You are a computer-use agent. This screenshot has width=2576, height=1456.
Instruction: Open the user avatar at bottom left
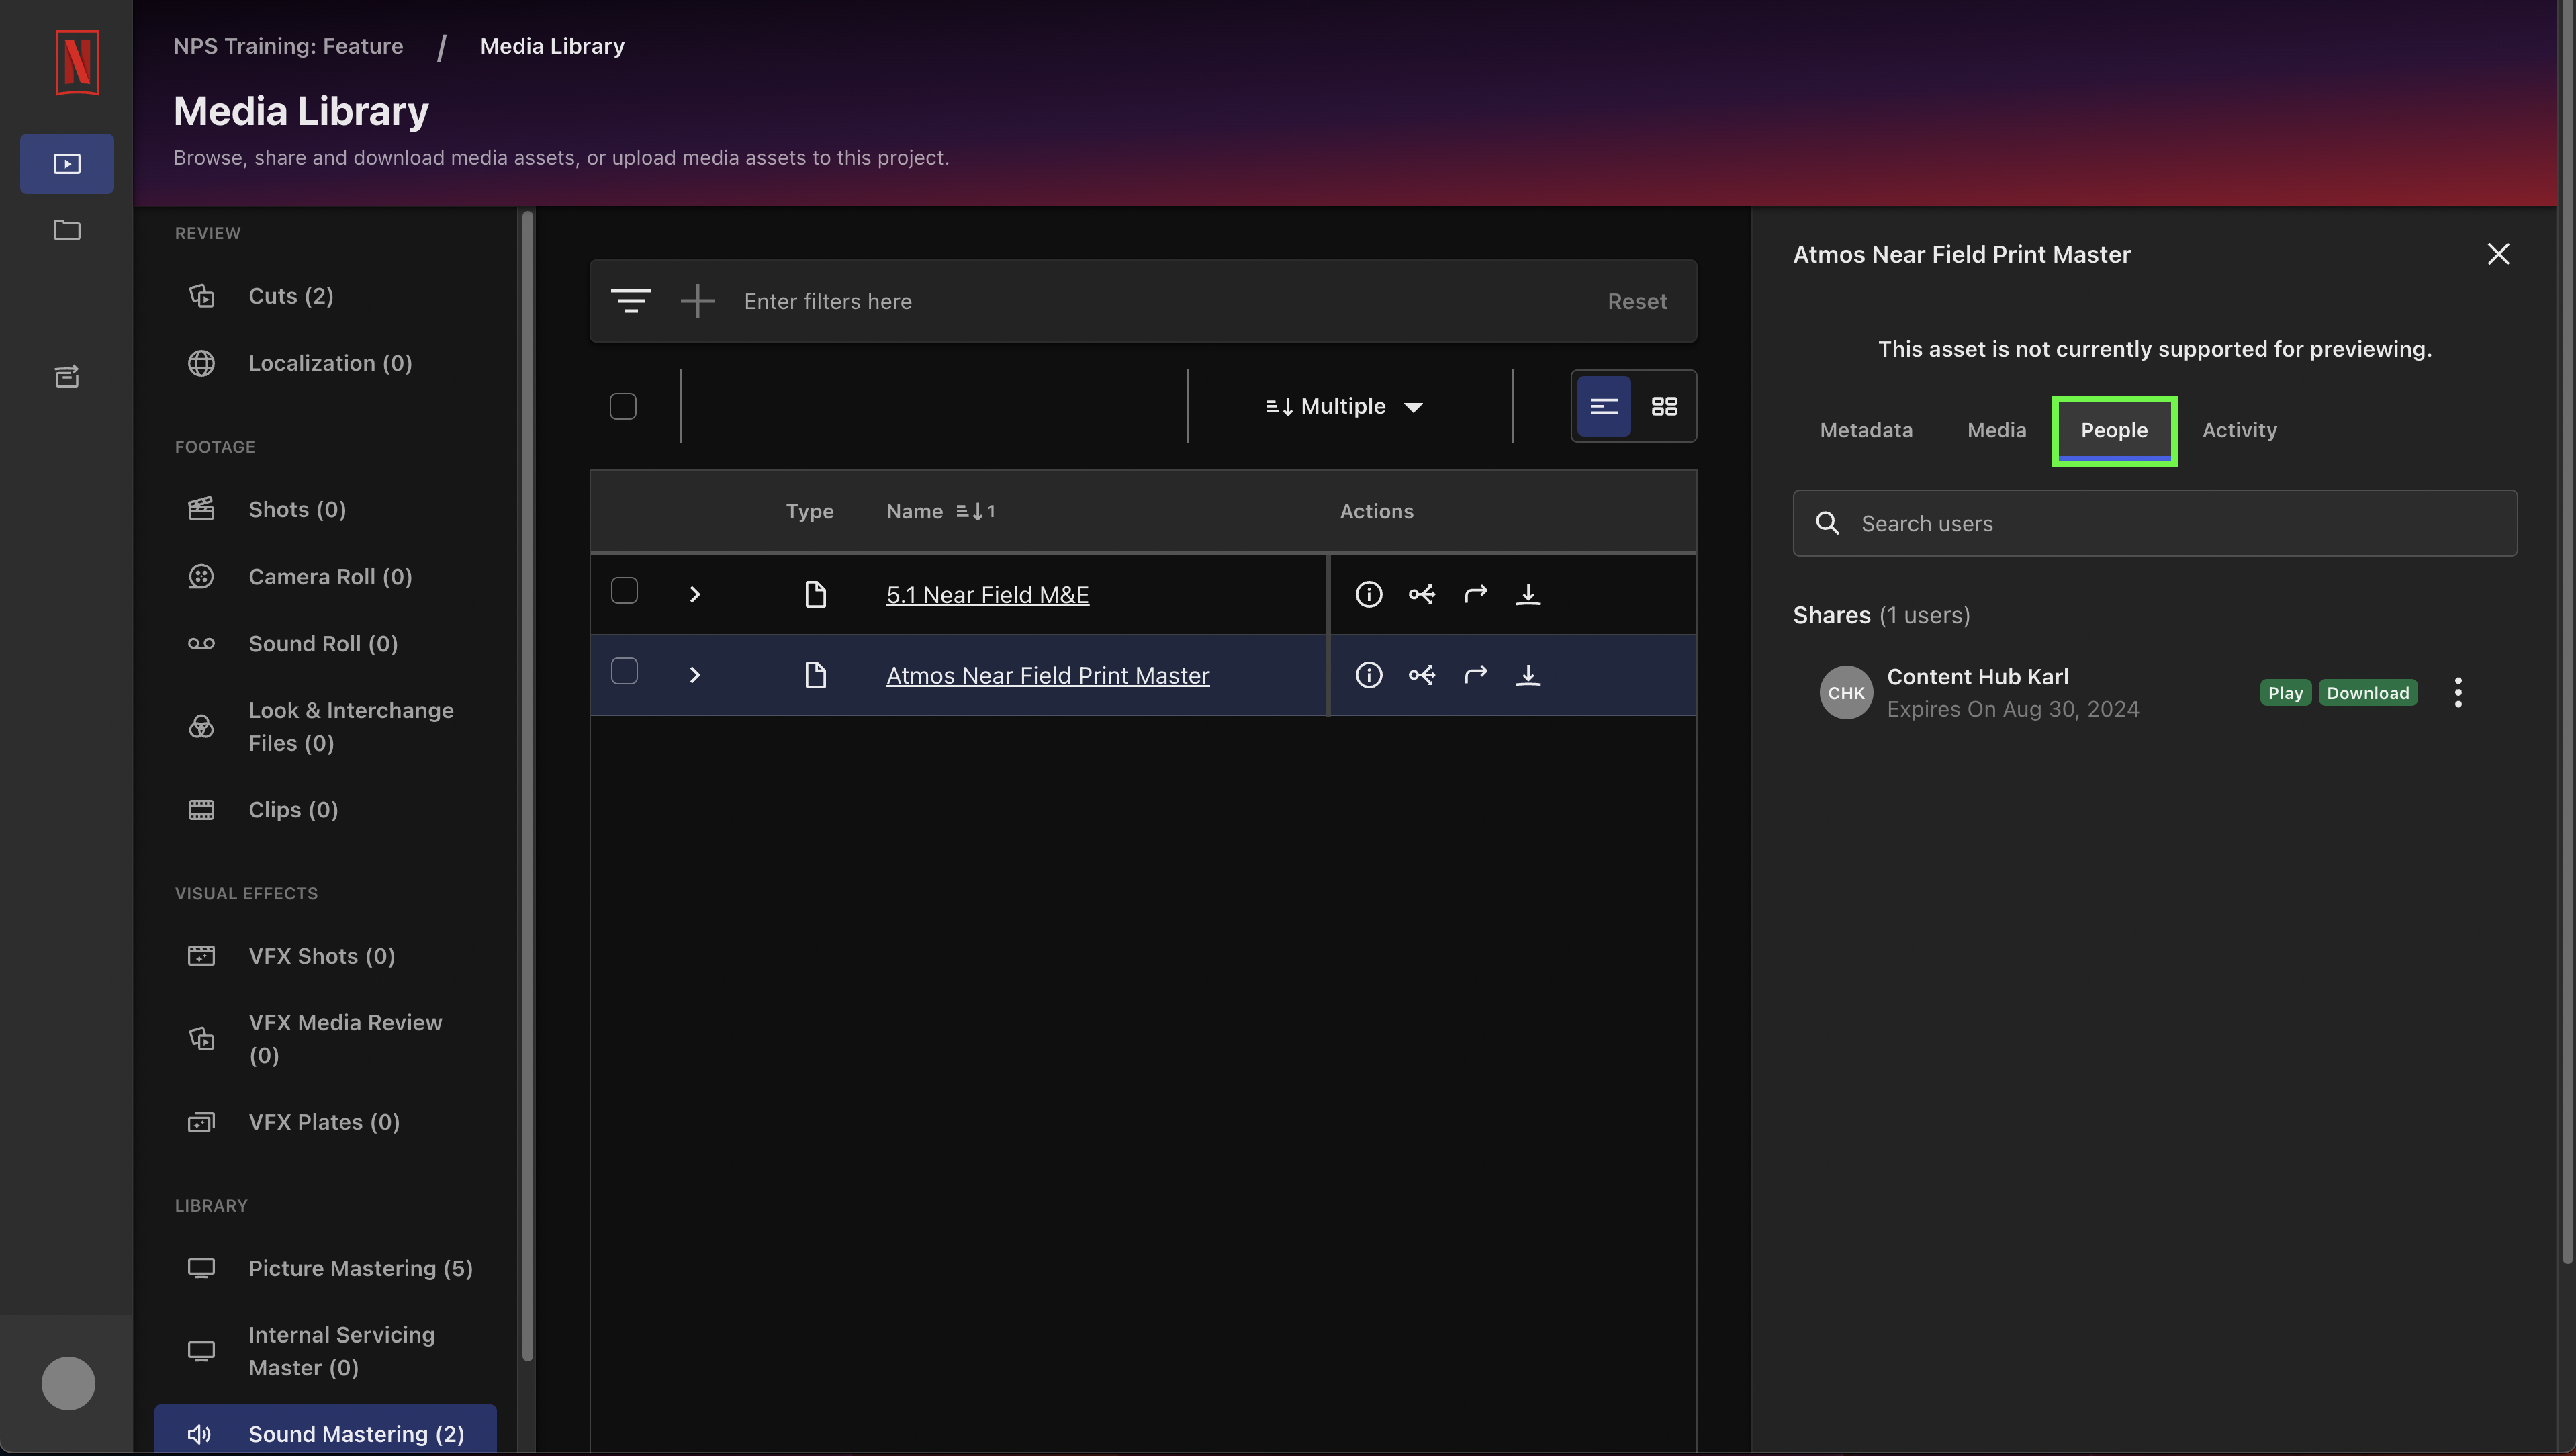click(68, 1383)
